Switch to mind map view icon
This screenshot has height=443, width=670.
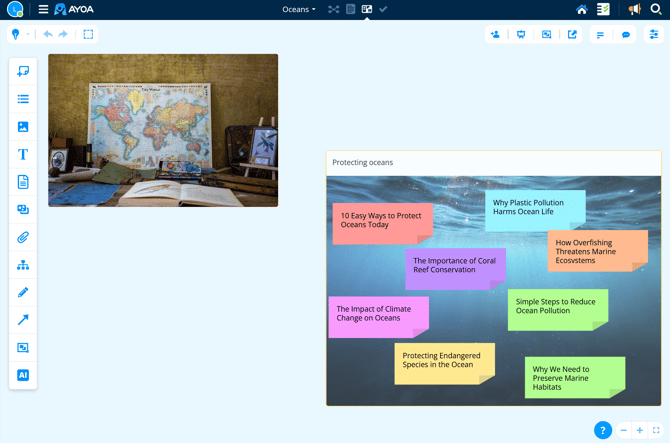click(x=333, y=9)
